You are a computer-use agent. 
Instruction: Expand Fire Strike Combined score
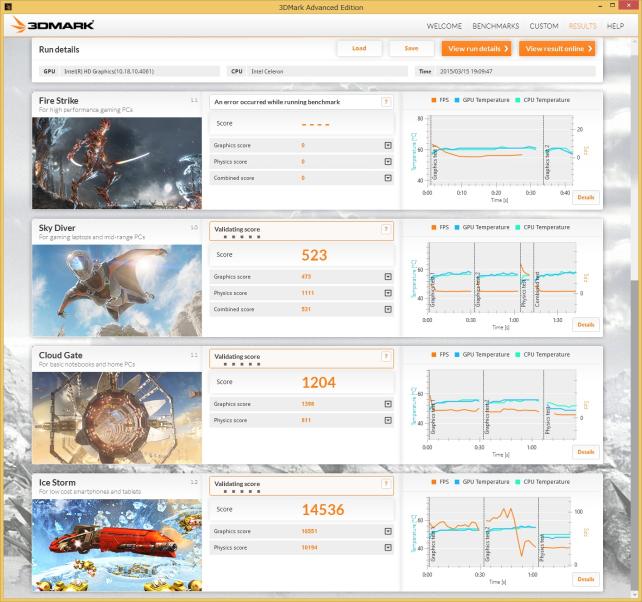[x=388, y=178]
